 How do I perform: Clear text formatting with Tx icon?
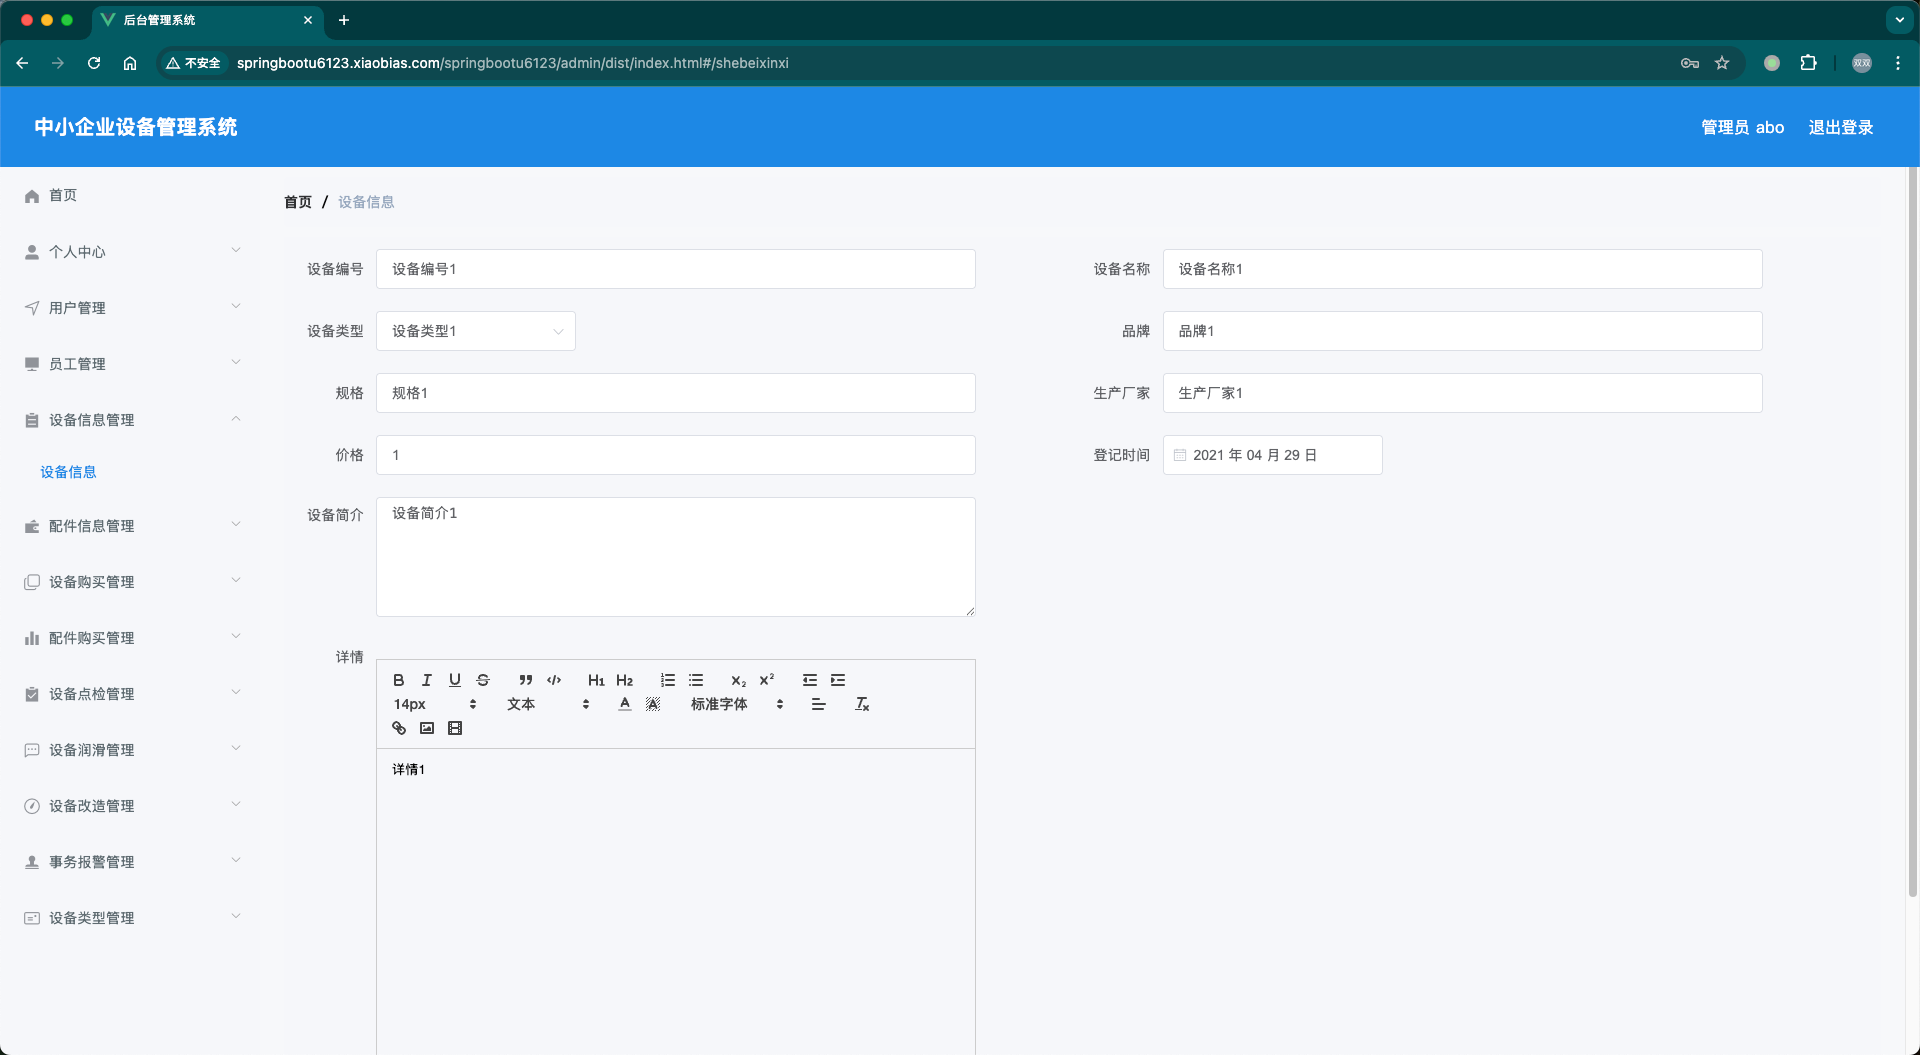[x=862, y=704]
